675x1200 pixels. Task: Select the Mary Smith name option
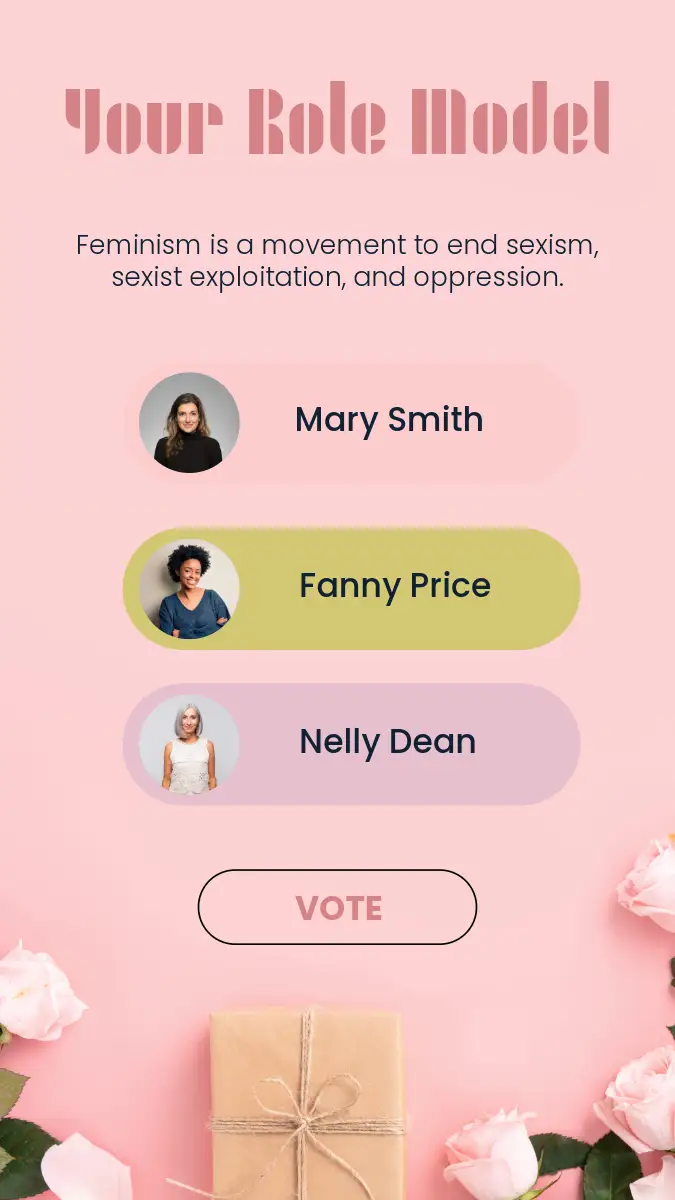pyautogui.click(x=389, y=420)
